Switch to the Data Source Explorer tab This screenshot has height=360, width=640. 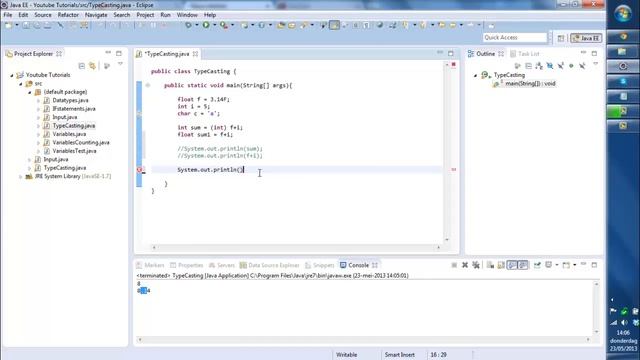coord(270,265)
